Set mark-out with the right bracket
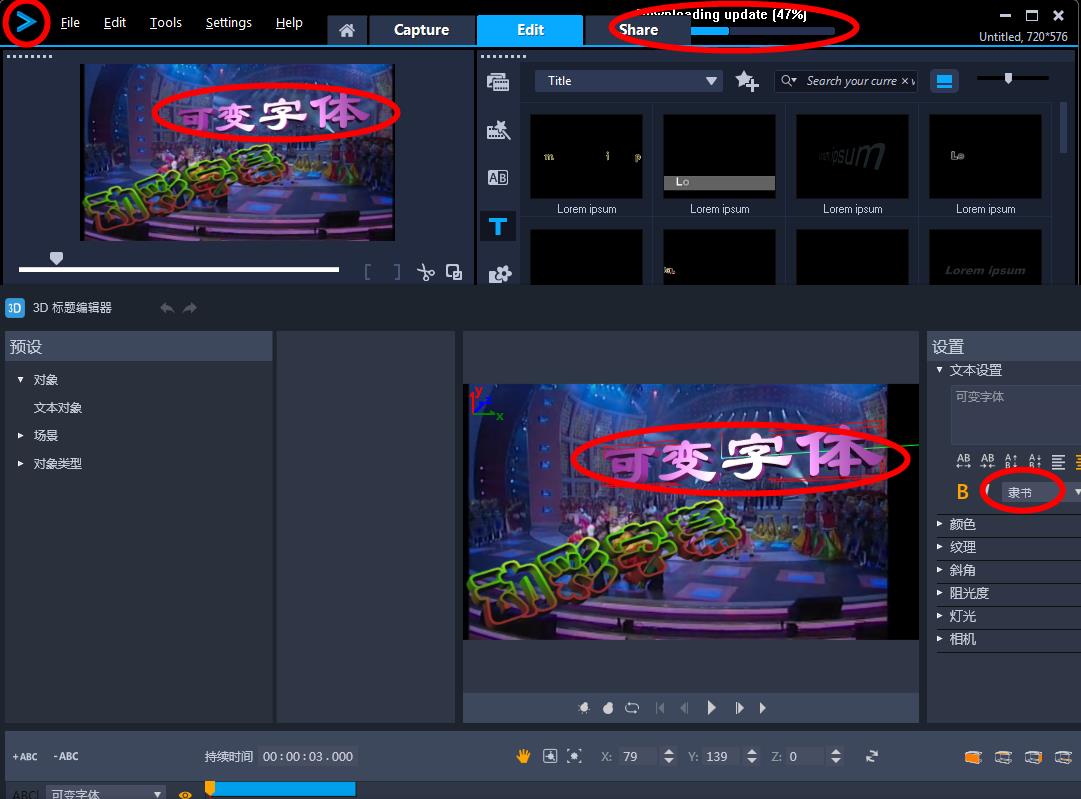The height and width of the screenshot is (799, 1081). click(x=397, y=272)
